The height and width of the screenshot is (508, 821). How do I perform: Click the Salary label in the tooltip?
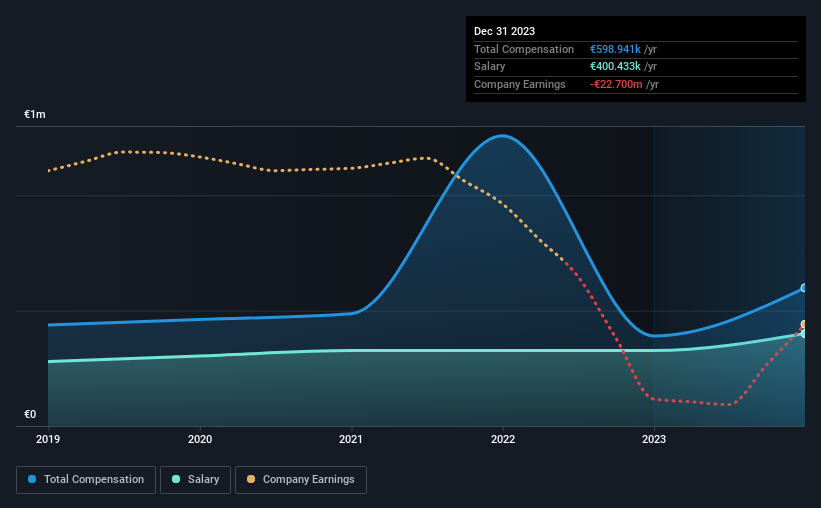click(490, 67)
